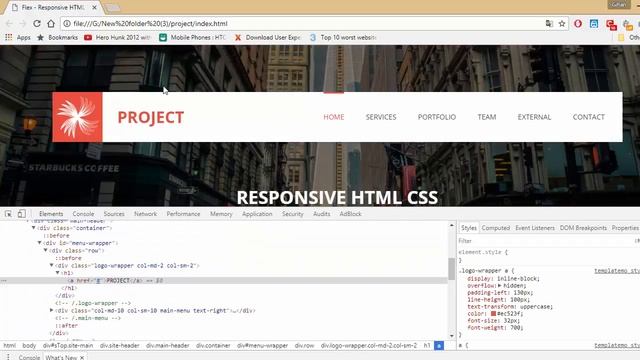The width and height of the screenshot is (640, 360).
Task: Collapse the logo-wrapper col-md-2 div node
Action: point(51,266)
